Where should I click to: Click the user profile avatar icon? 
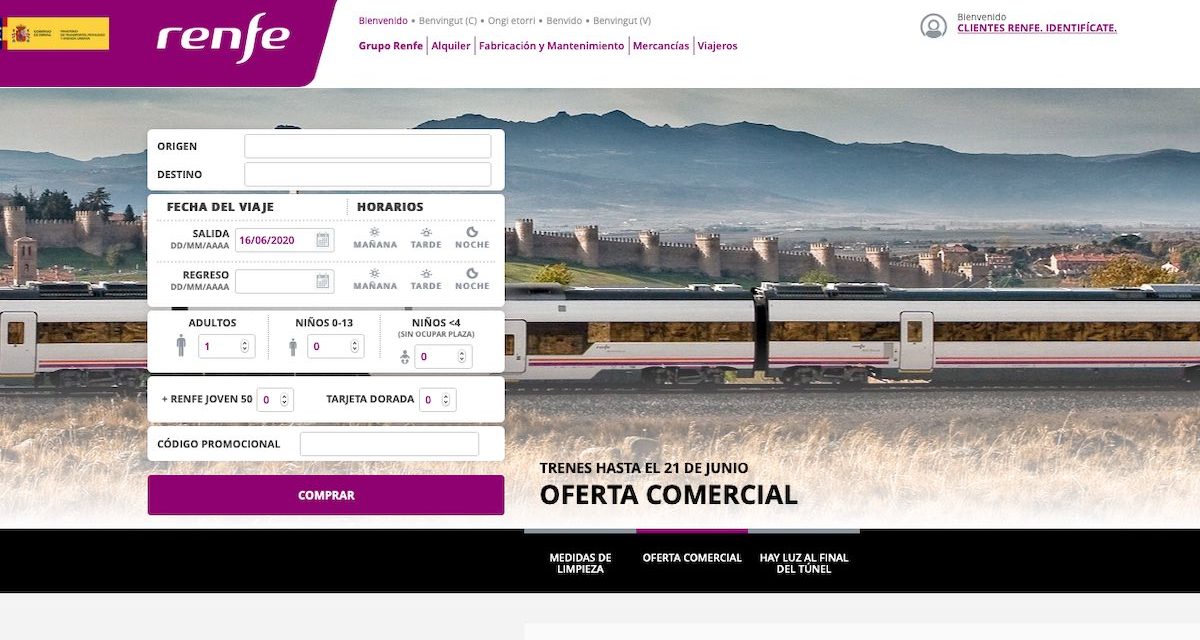(x=933, y=27)
